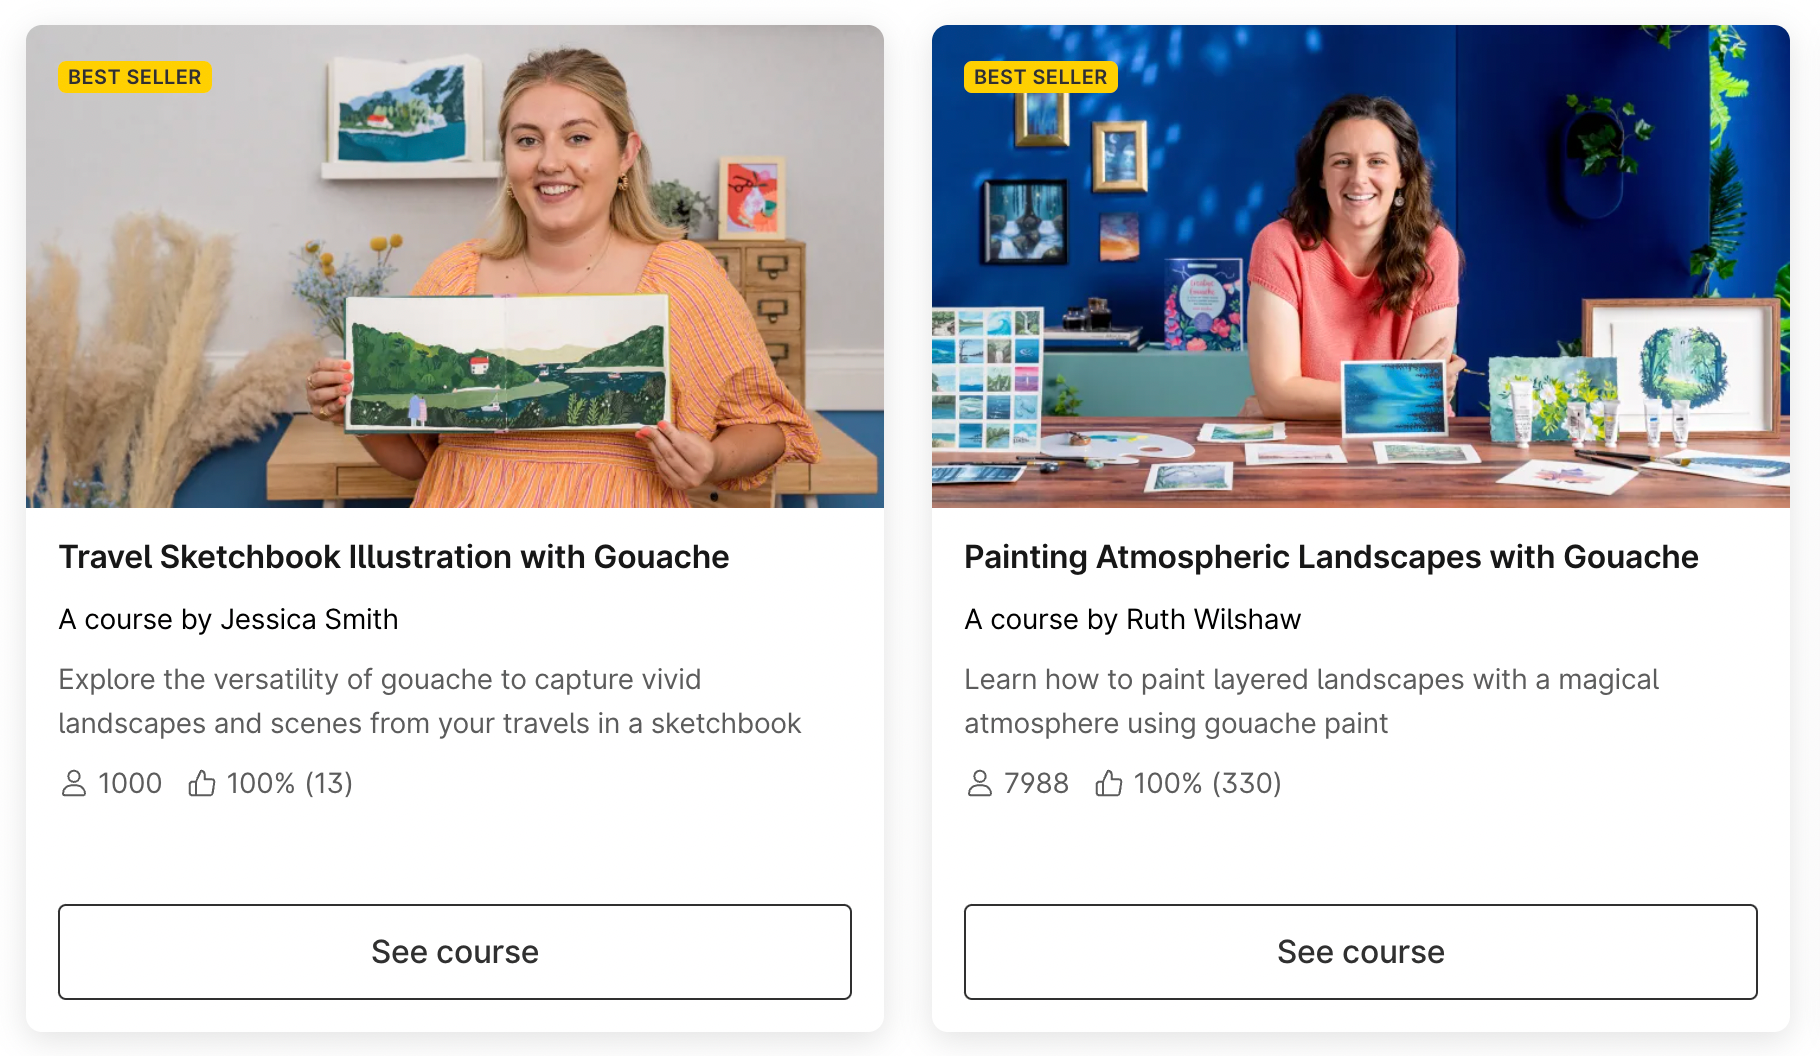Click the students icon beside 1000
This screenshot has width=1820, height=1056.
coord(74,783)
